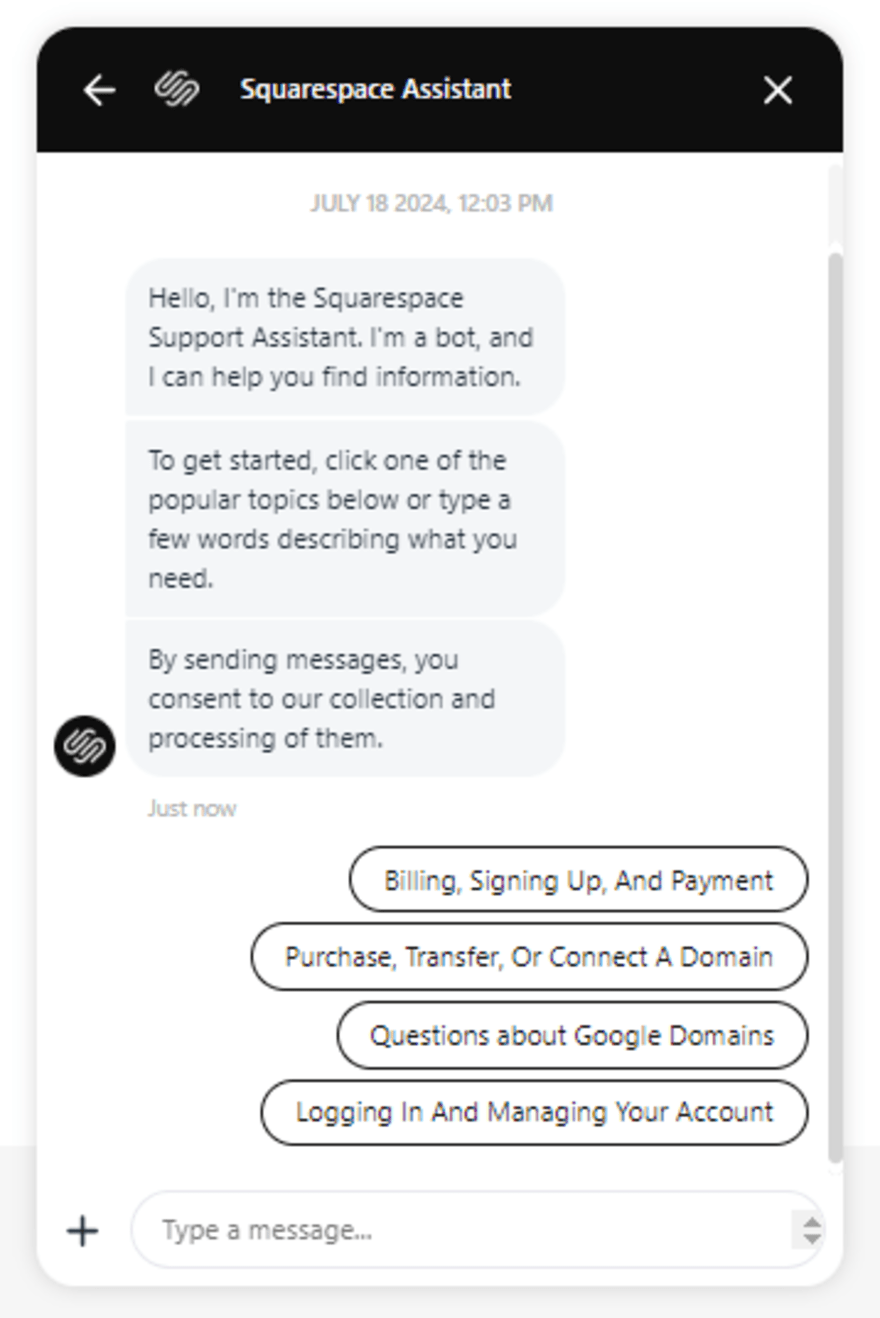Select the Just now label under the messages
Viewport: 880px width, 1318px height.
pyautogui.click(x=192, y=808)
